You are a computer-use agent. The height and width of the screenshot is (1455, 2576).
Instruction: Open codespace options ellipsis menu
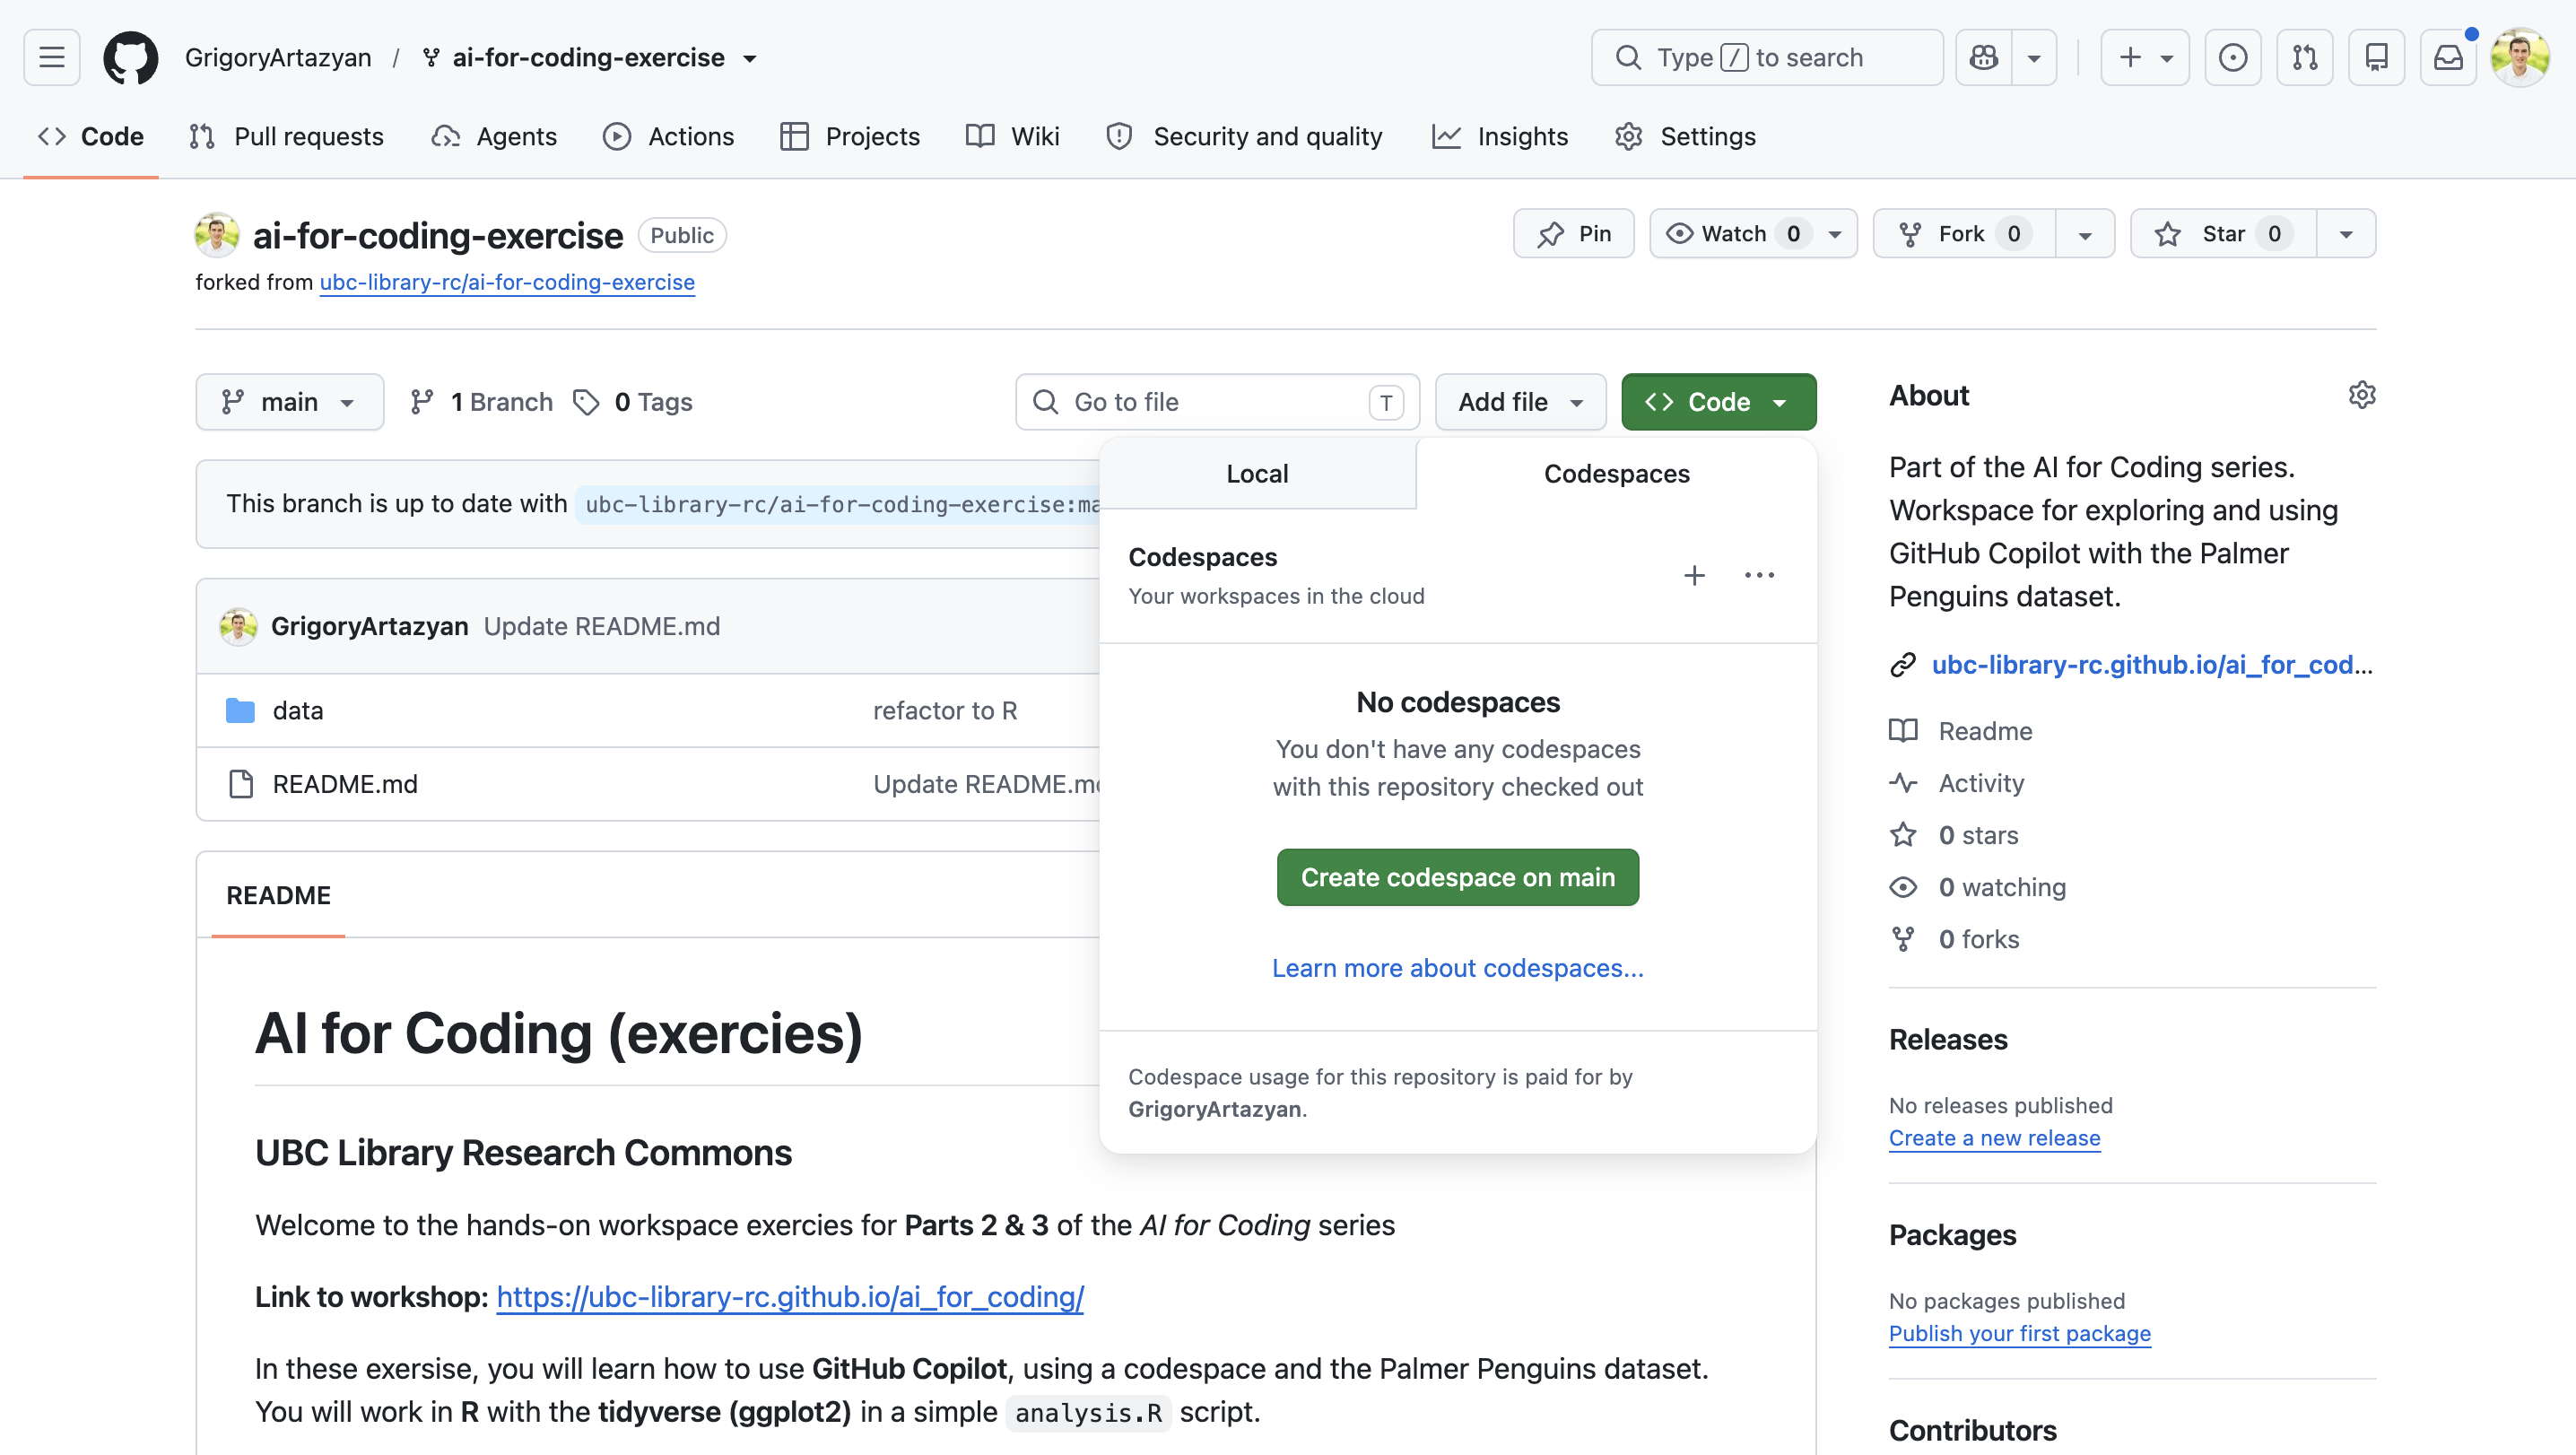(x=1759, y=575)
